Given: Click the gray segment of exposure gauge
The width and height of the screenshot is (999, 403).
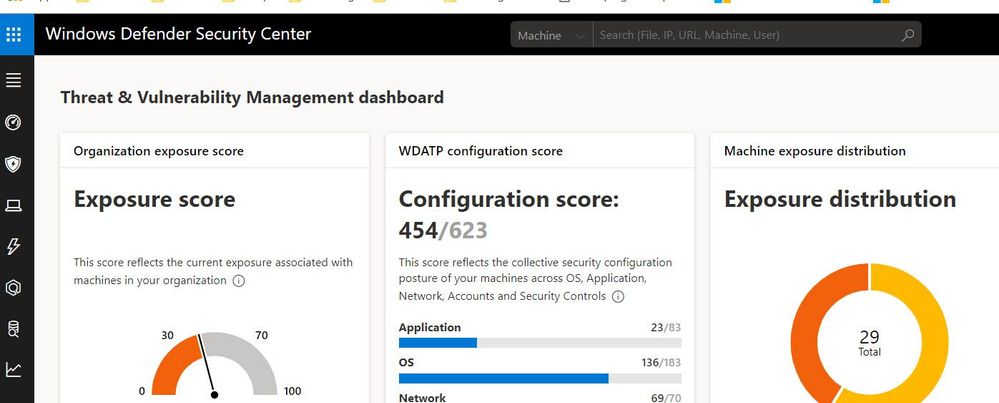Looking at the screenshot, I should [247, 357].
